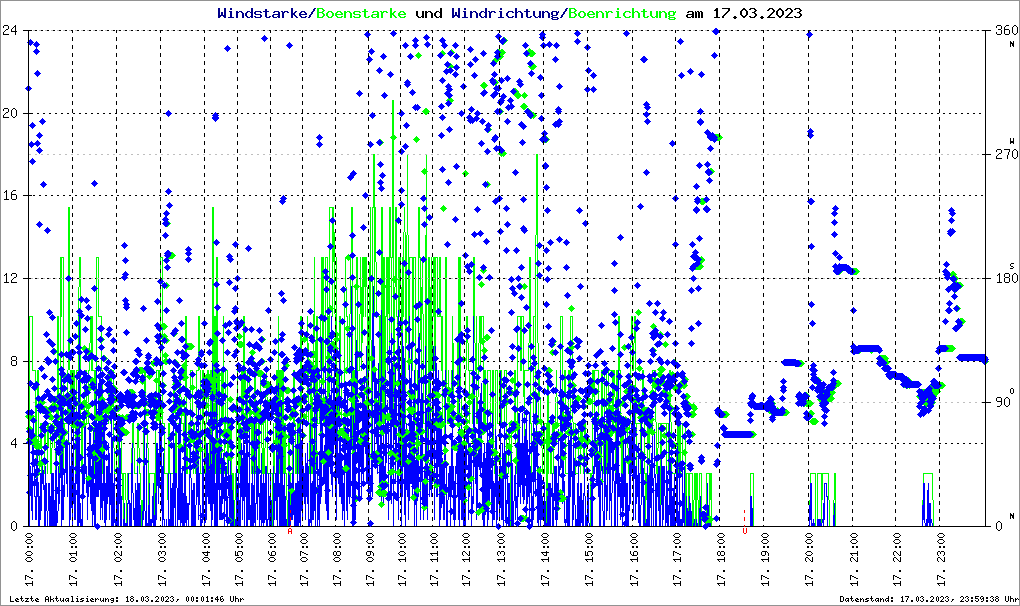Viewport: 1020px width, 606px height.
Task: Click the '16' label on left axis
Action: click(x=10, y=196)
